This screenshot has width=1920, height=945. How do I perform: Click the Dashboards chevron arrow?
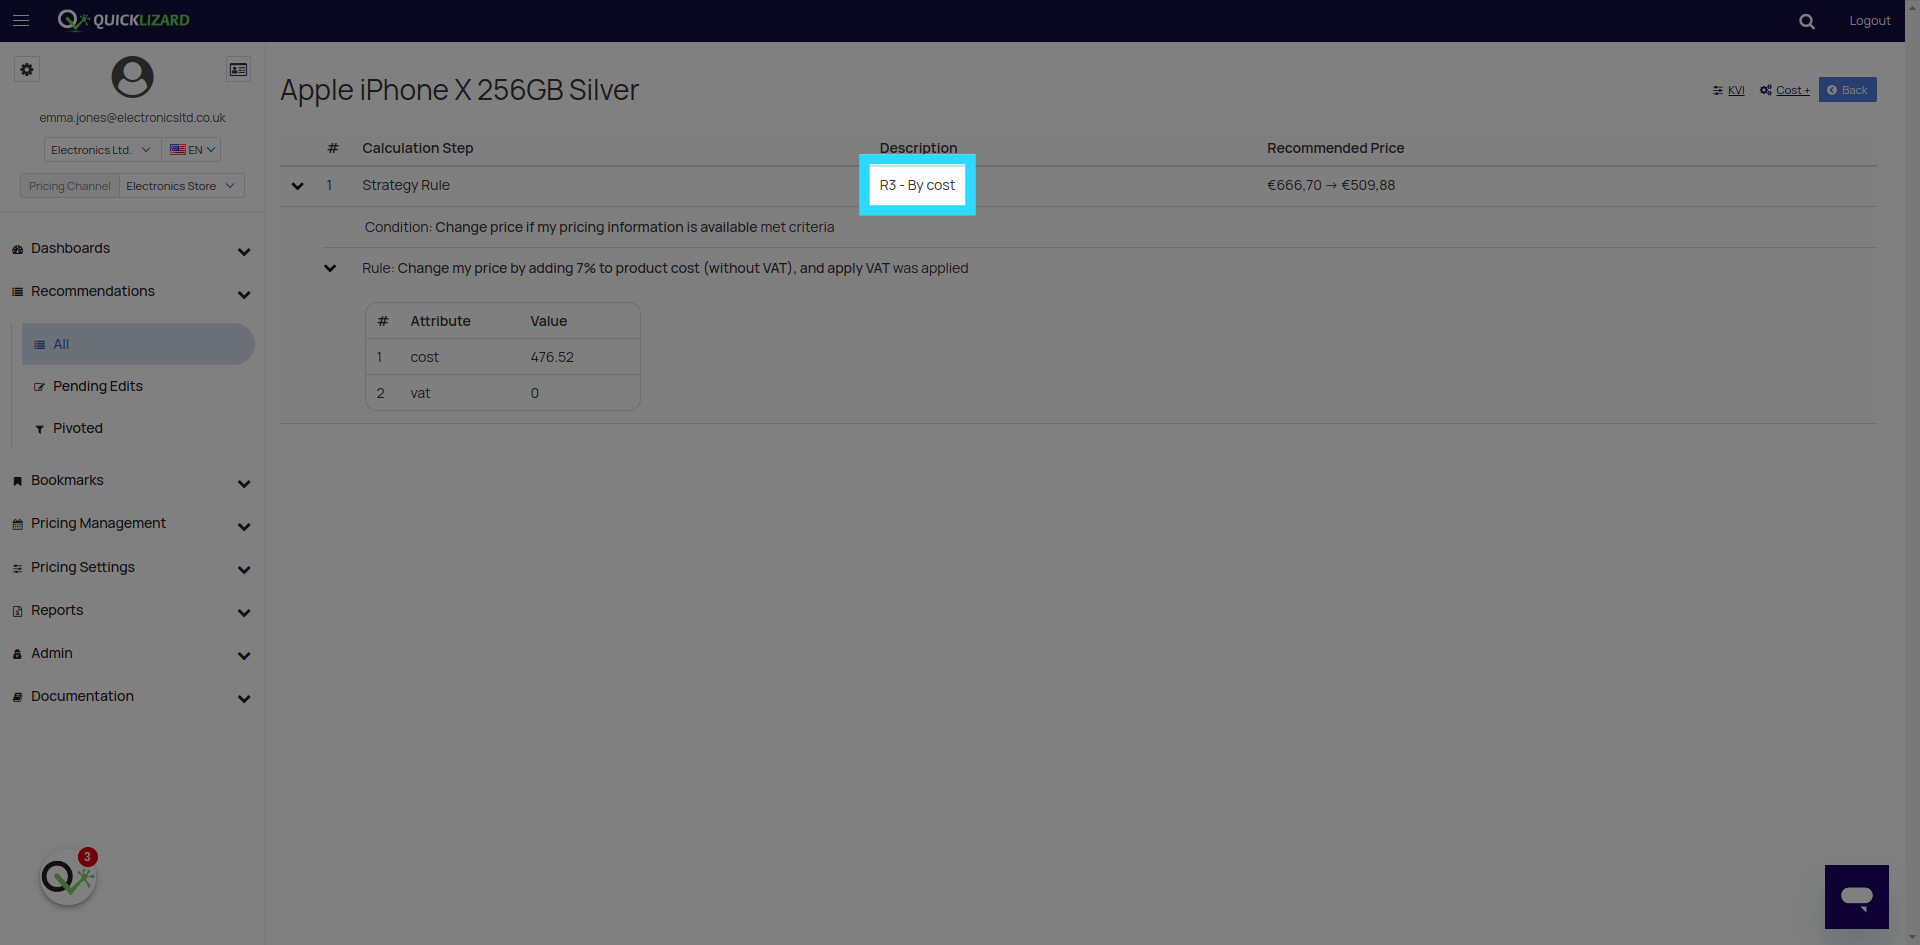(x=244, y=252)
